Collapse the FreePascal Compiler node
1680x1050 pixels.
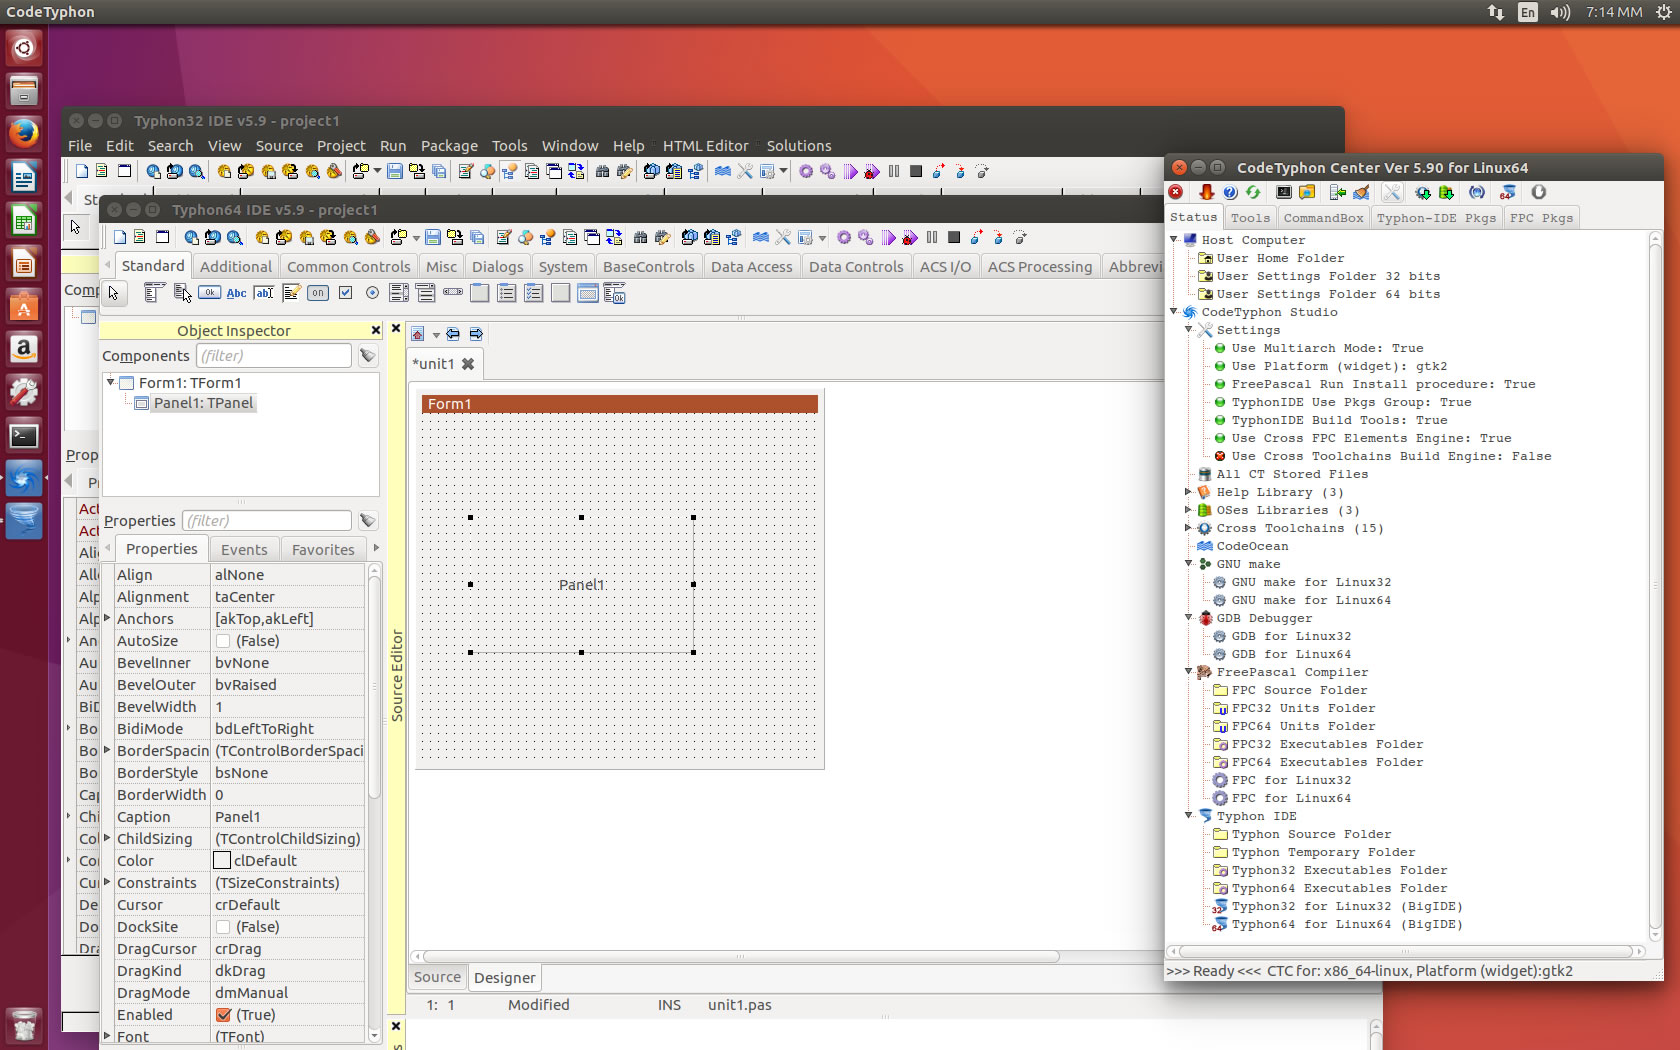pyautogui.click(x=1189, y=671)
